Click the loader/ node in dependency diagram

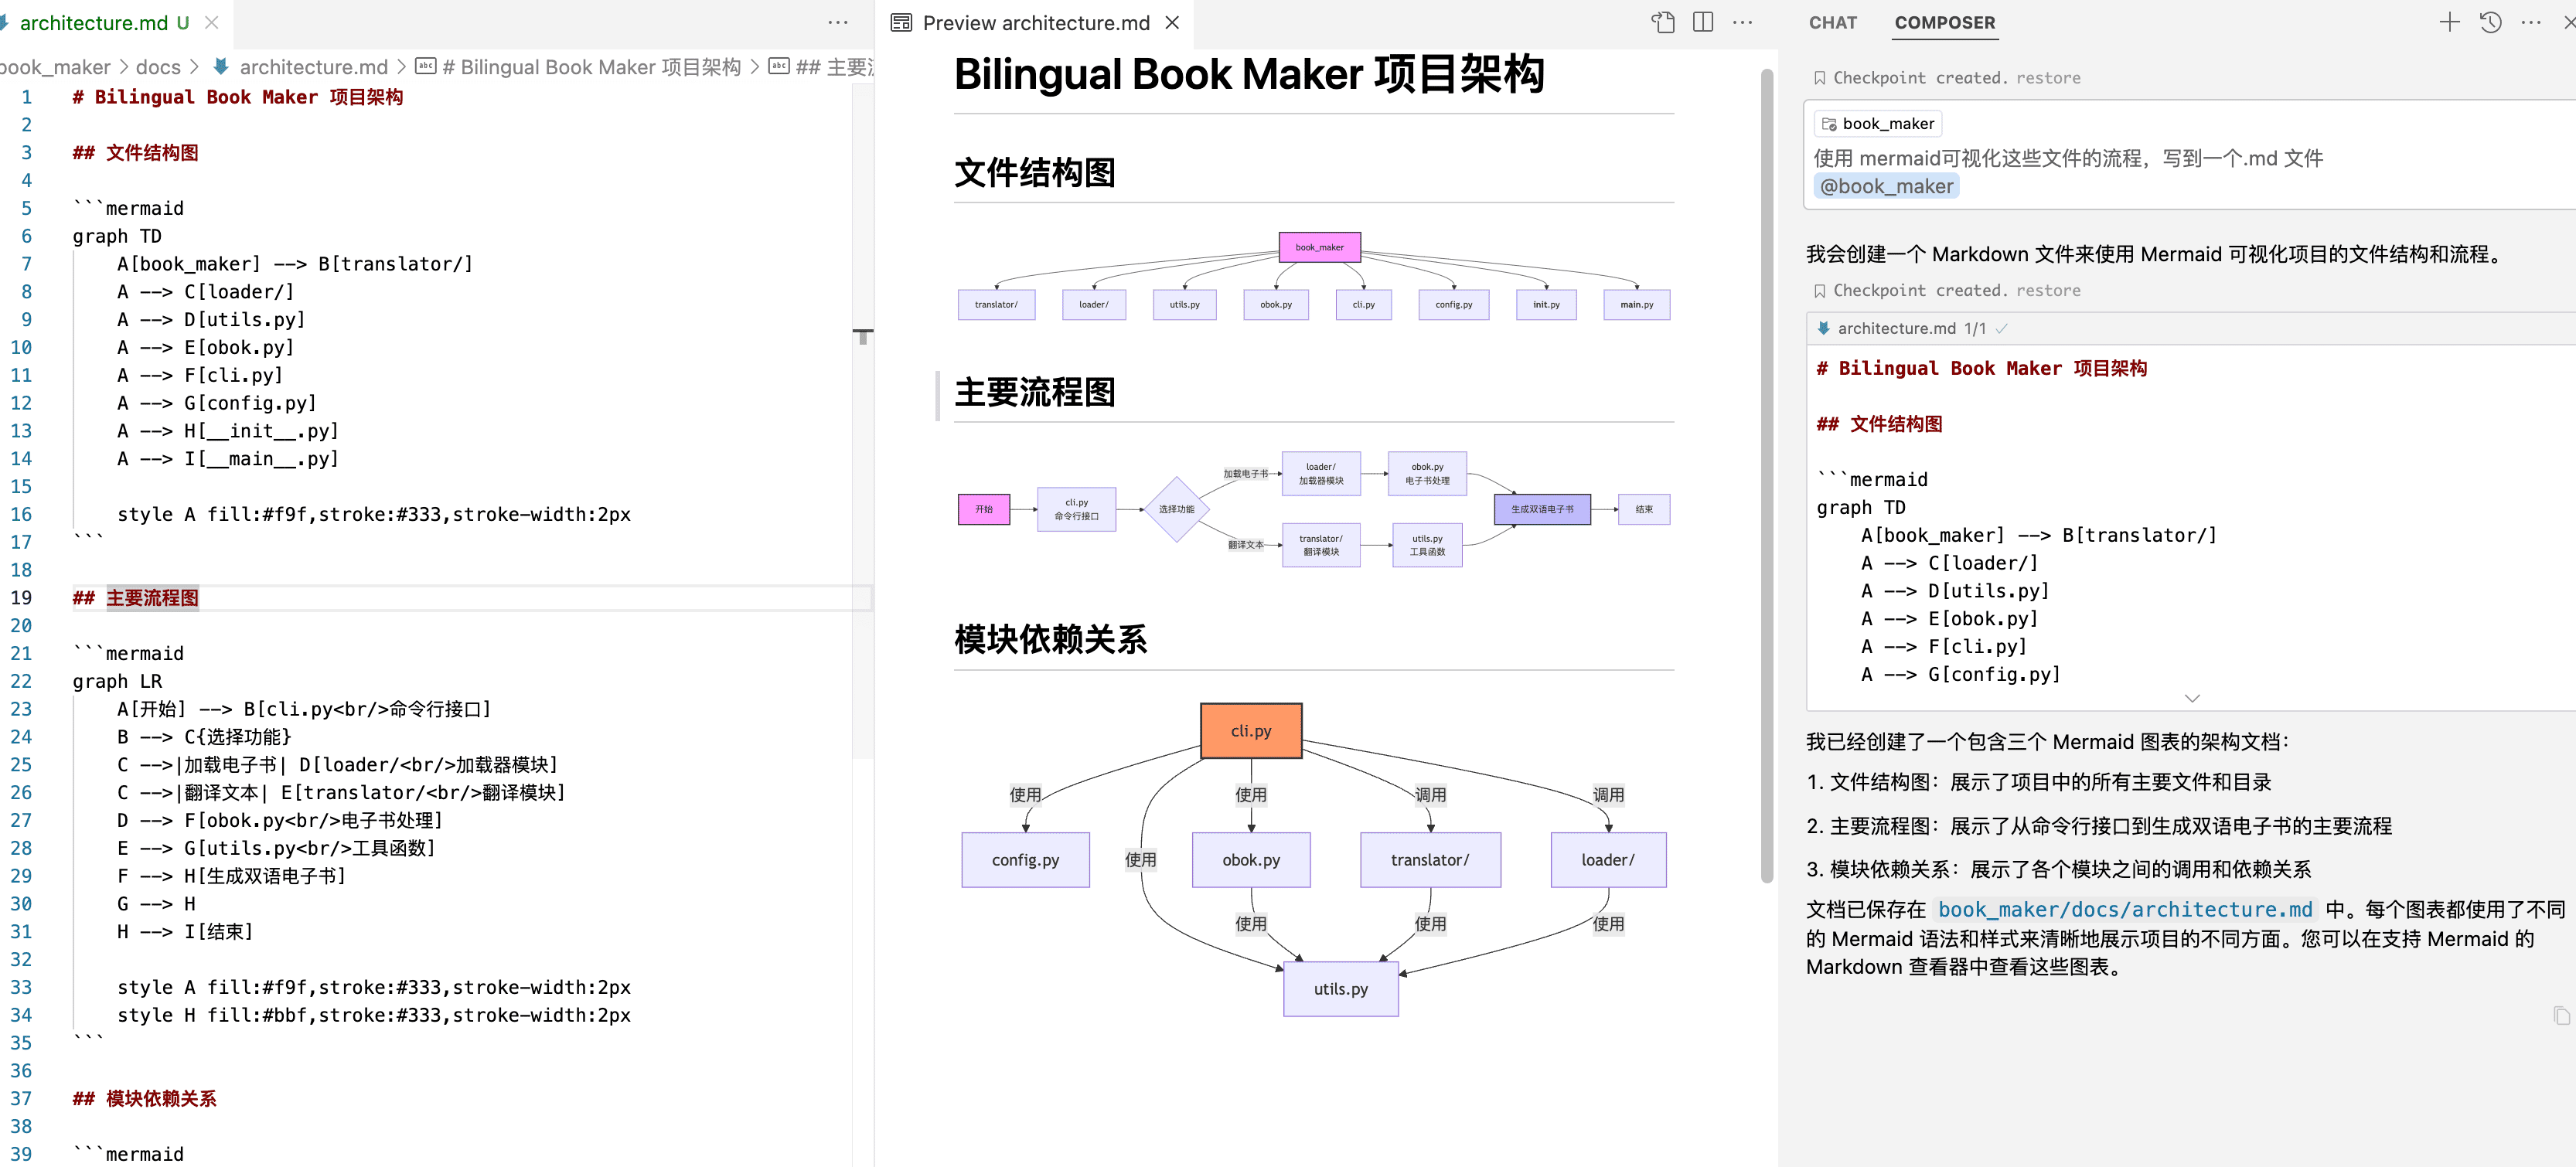1607,859
